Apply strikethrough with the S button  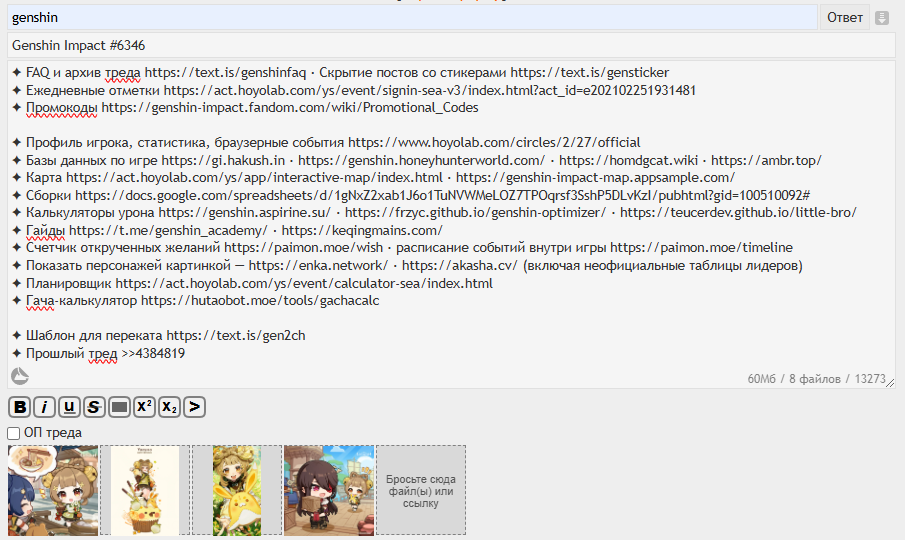(x=94, y=407)
